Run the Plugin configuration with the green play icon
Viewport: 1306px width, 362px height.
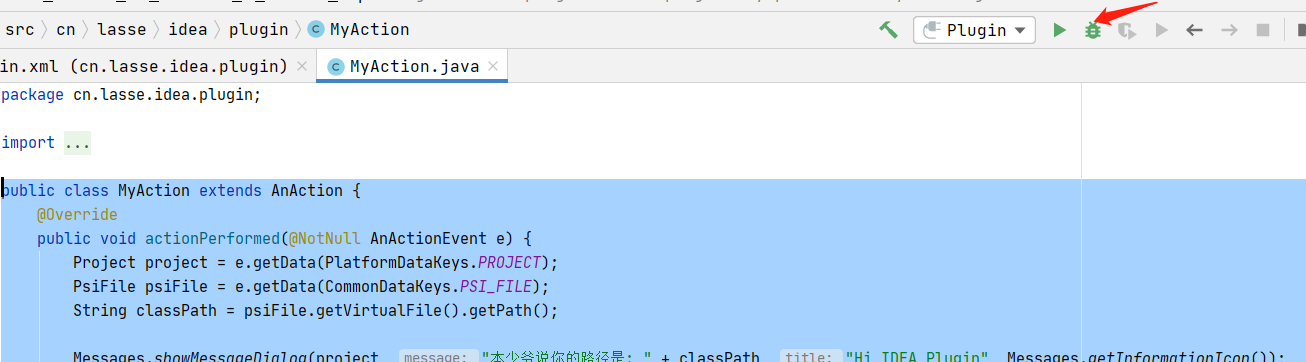click(x=1059, y=30)
